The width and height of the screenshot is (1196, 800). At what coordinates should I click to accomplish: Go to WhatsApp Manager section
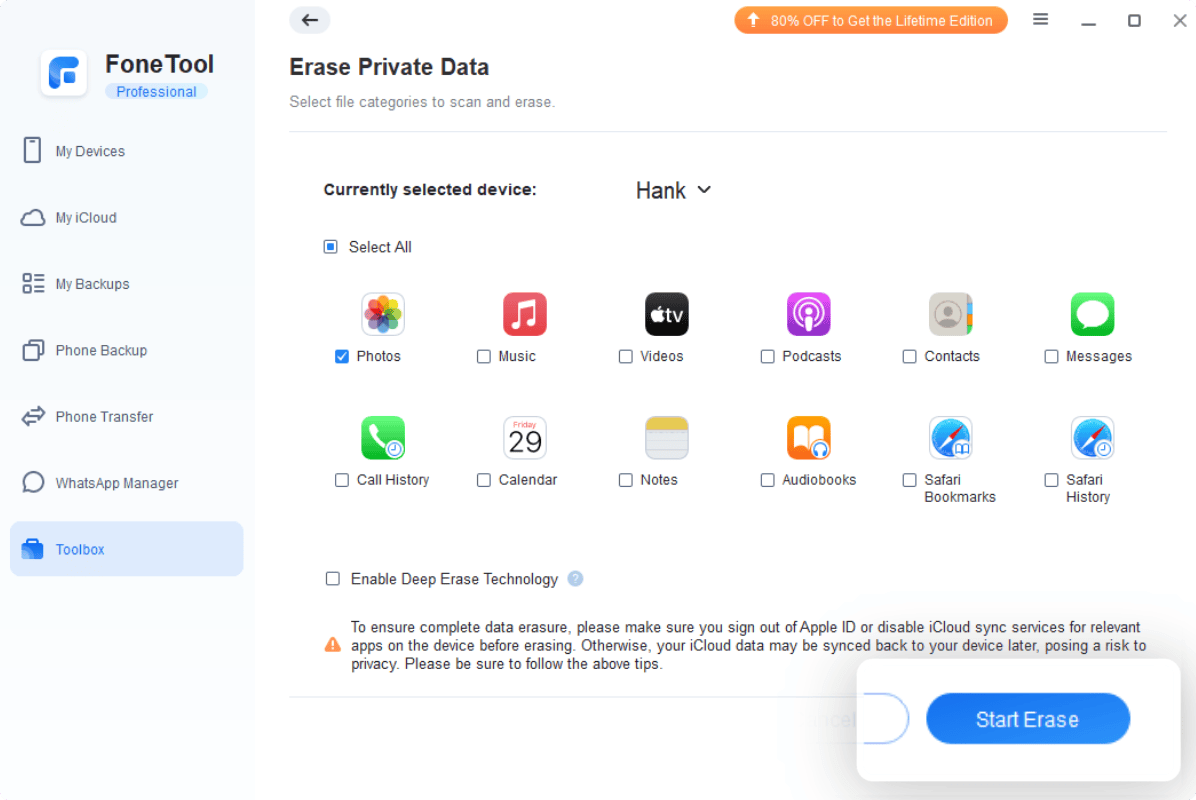click(116, 483)
